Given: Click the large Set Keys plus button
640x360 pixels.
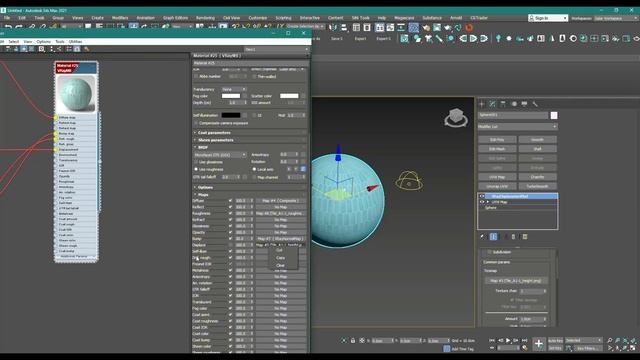Looking at the screenshot, I should click(x=538, y=344).
